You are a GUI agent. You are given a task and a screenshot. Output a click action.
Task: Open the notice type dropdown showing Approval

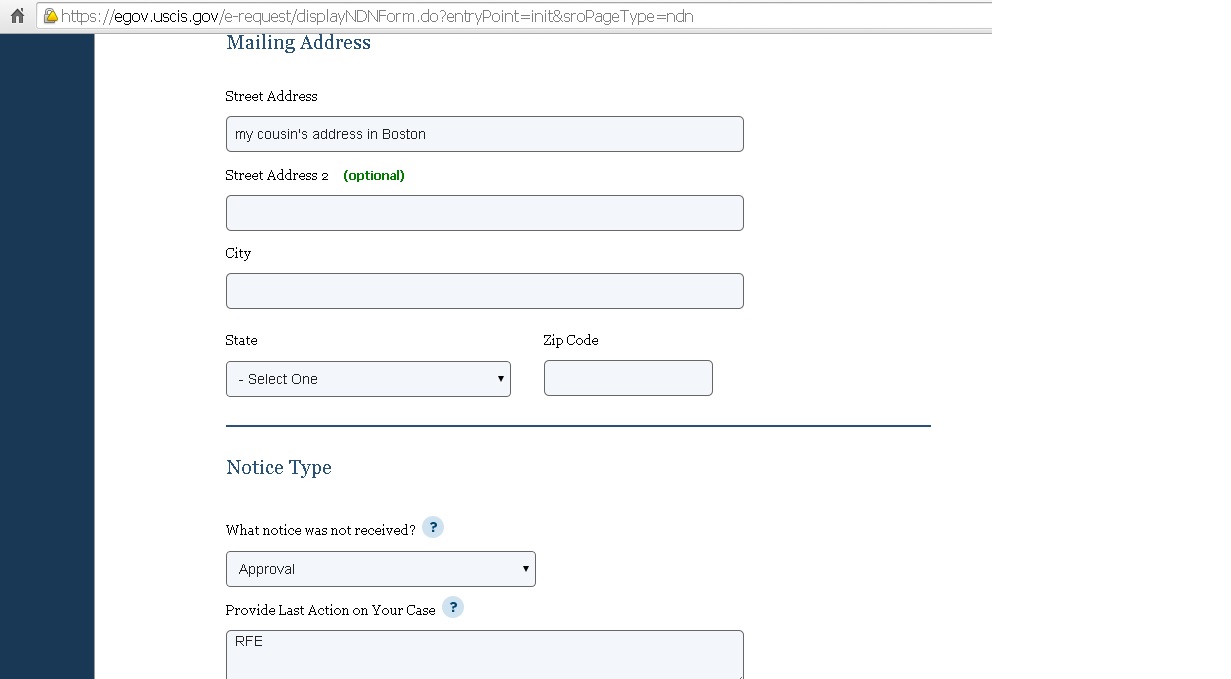click(x=380, y=569)
